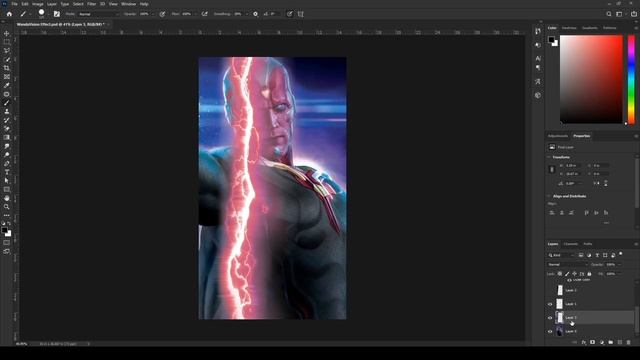Switch to the Channels tab
The height and width of the screenshot is (360, 640).
click(571, 244)
